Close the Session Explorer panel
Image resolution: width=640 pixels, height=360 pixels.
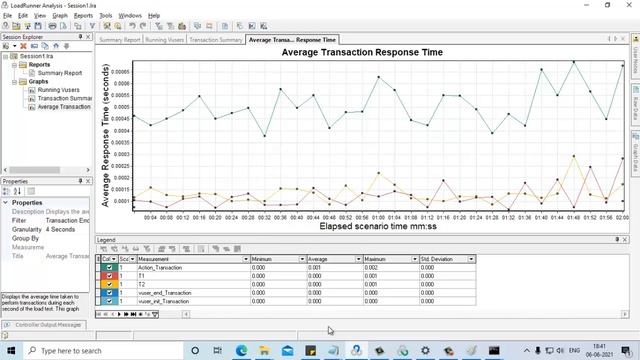(x=88, y=37)
